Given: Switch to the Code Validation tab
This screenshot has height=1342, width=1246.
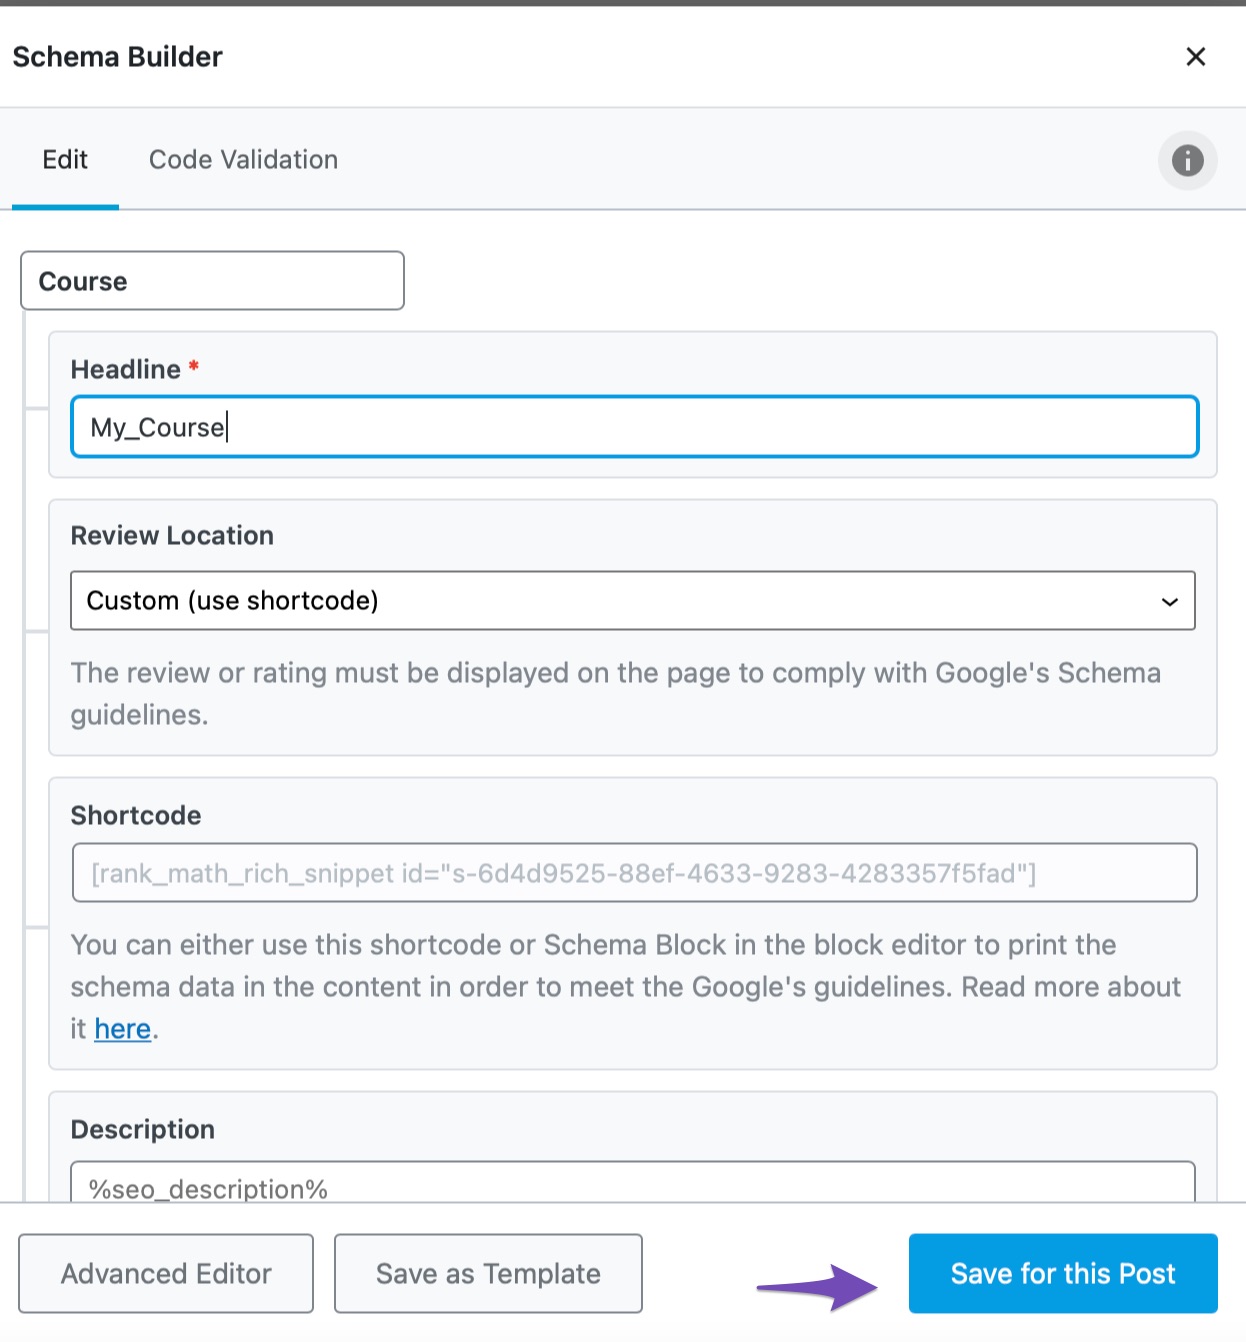Looking at the screenshot, I should coord(242,160).
